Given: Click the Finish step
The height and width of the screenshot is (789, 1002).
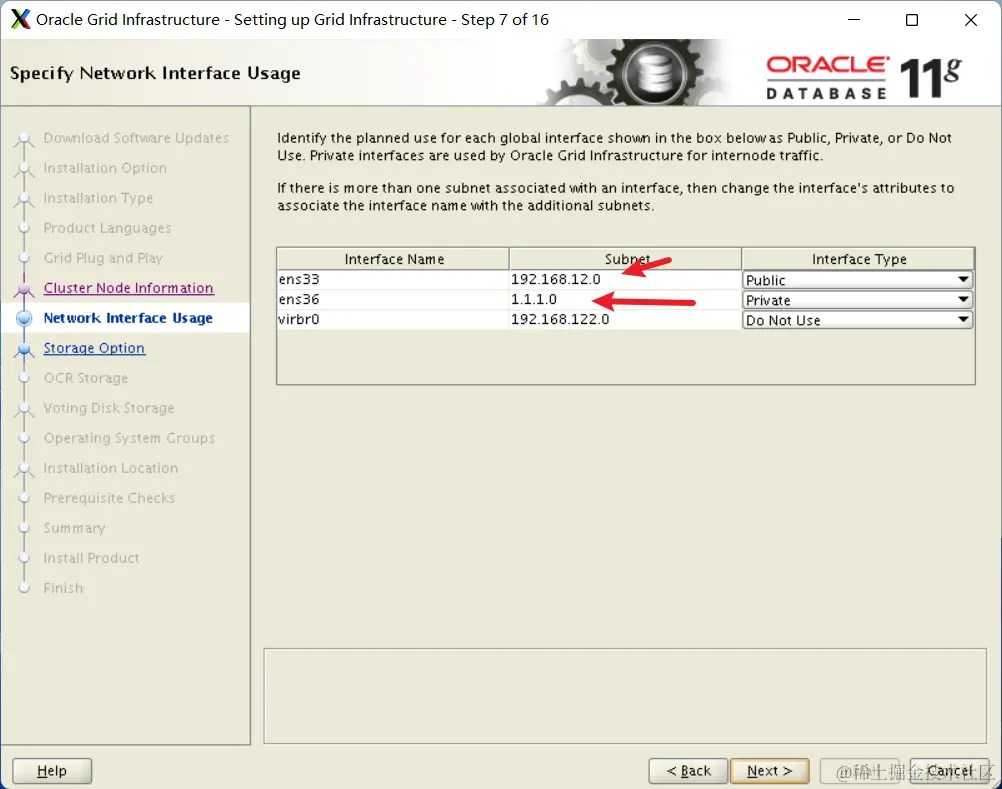Looking at the screenshot, I should (63, 588).
